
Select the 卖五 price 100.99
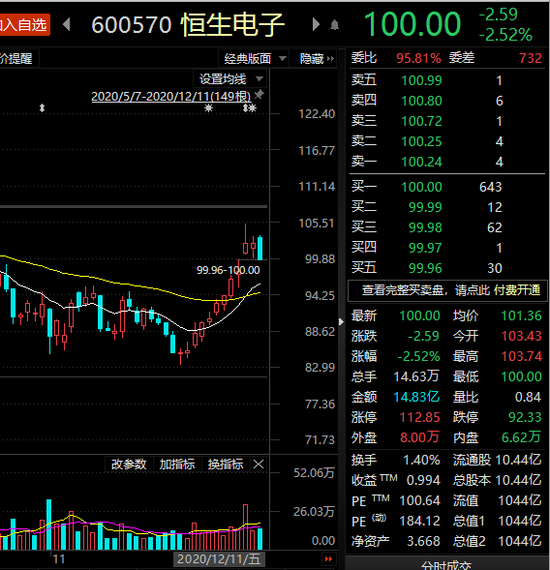pos(421,80)
